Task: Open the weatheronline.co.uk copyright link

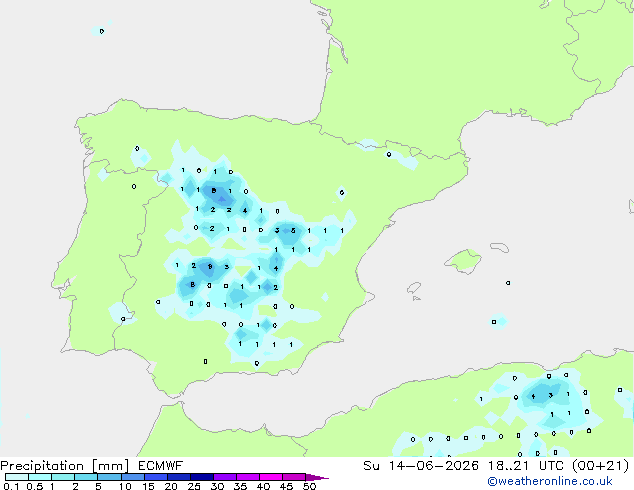Action: coord(550,481)
